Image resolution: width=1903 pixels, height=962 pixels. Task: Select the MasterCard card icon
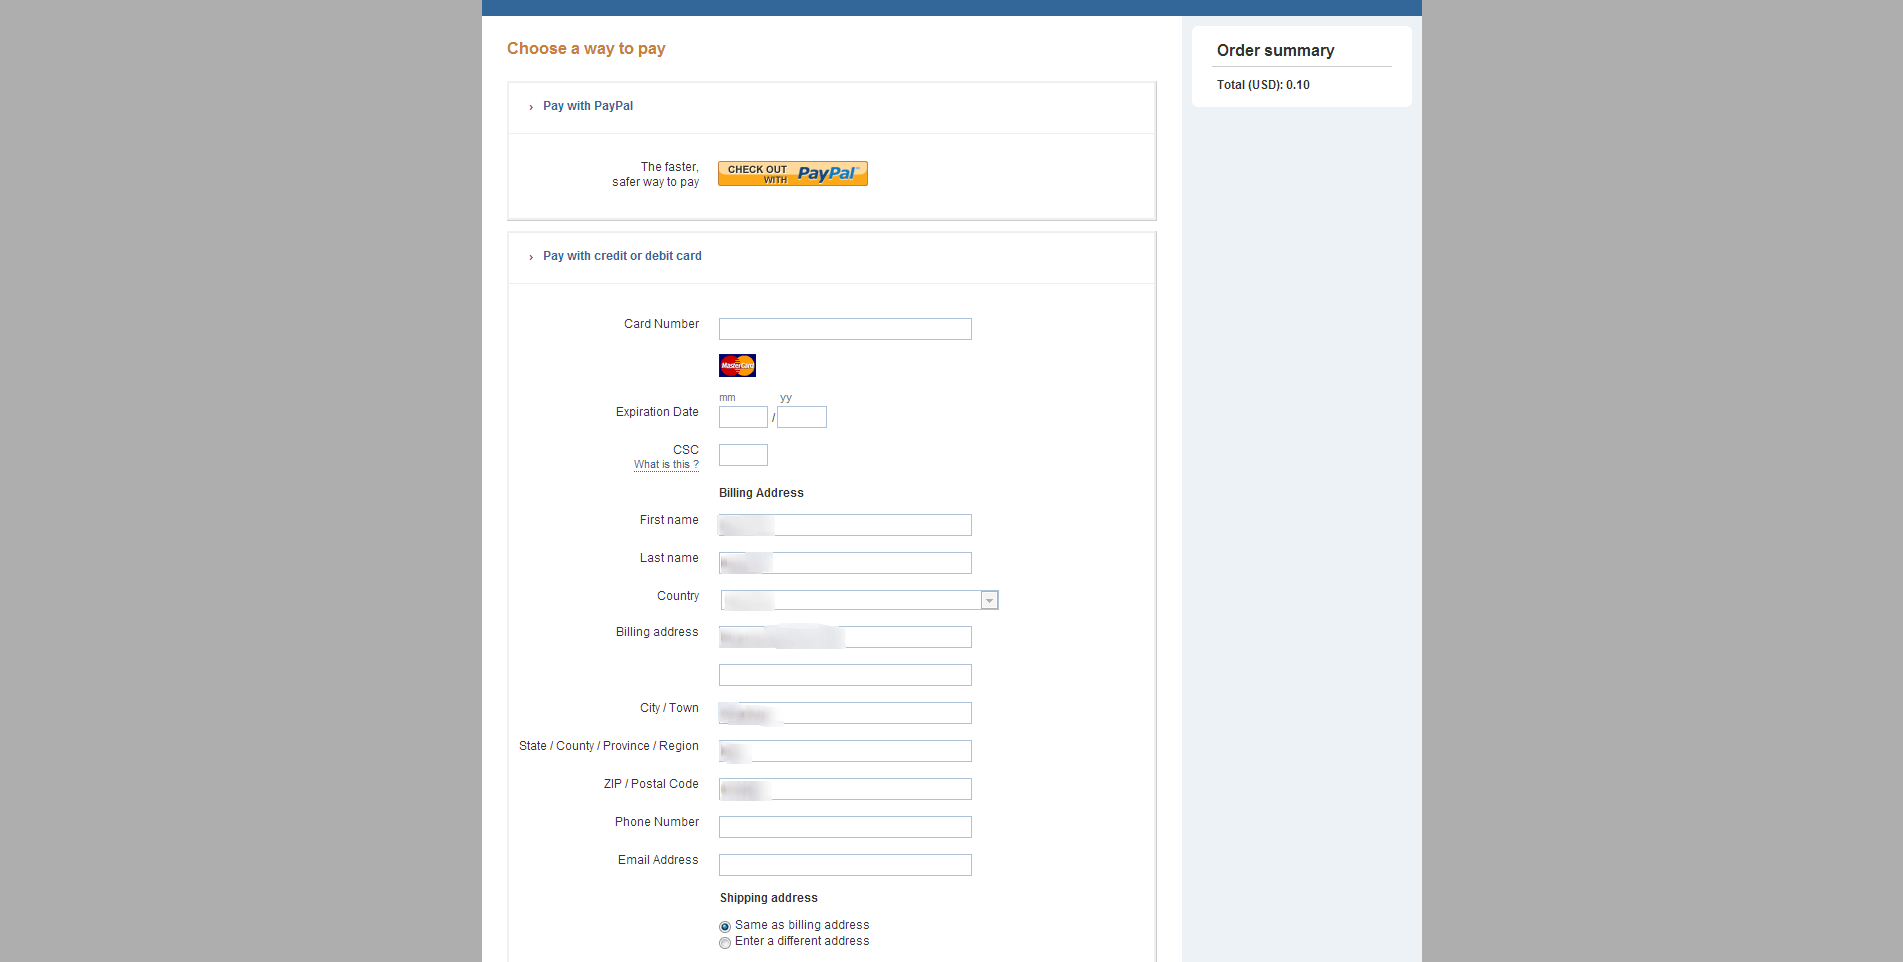[x=737, y=365]
